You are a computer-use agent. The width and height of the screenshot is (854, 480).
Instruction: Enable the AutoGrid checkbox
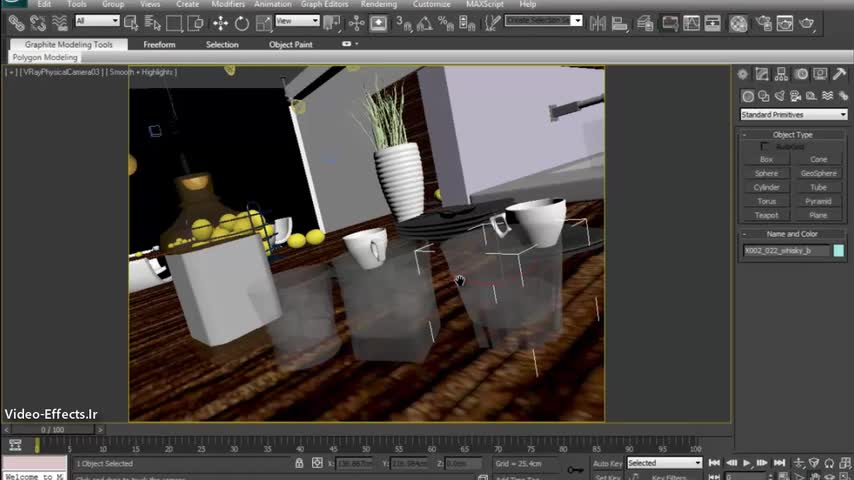(765, 147)
